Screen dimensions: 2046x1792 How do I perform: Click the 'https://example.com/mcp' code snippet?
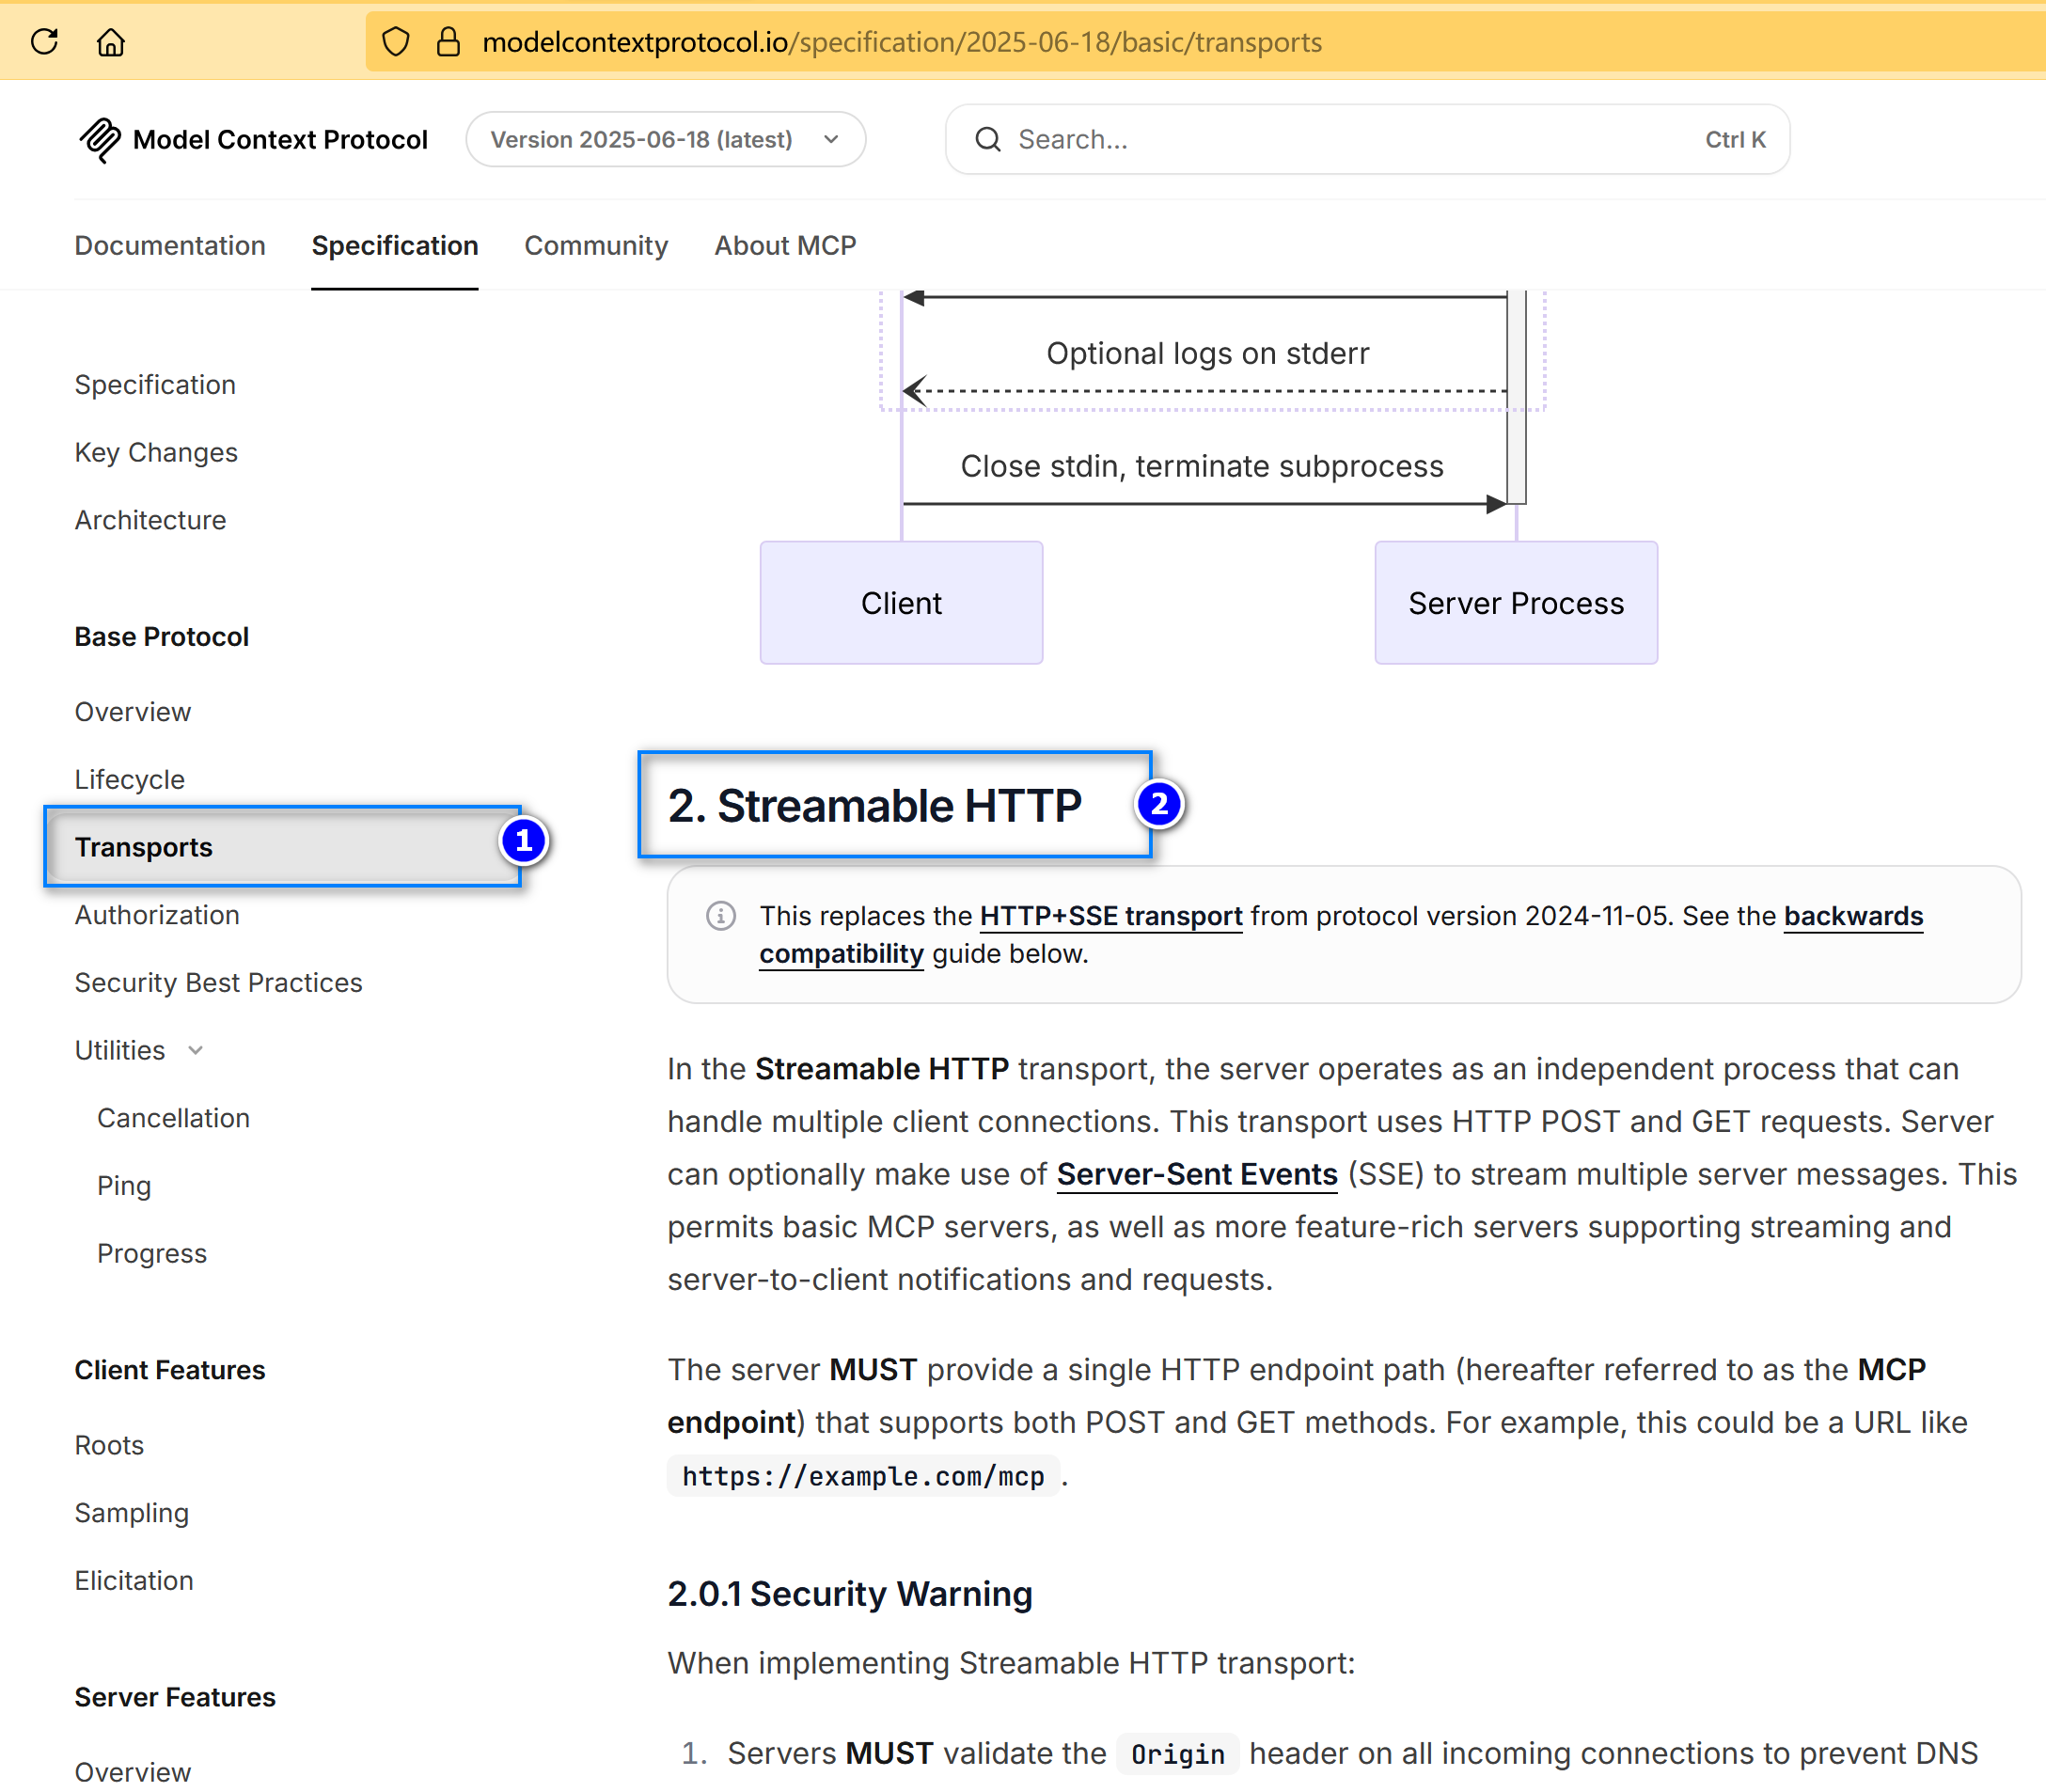(x=863, y=1476)
